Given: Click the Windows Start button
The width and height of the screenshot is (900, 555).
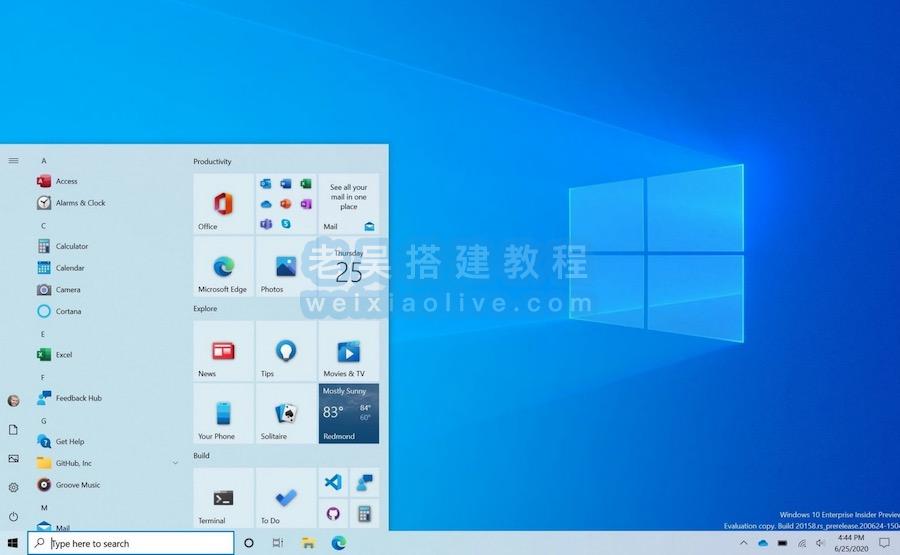Looking at the screenshot, I should 13,543.
